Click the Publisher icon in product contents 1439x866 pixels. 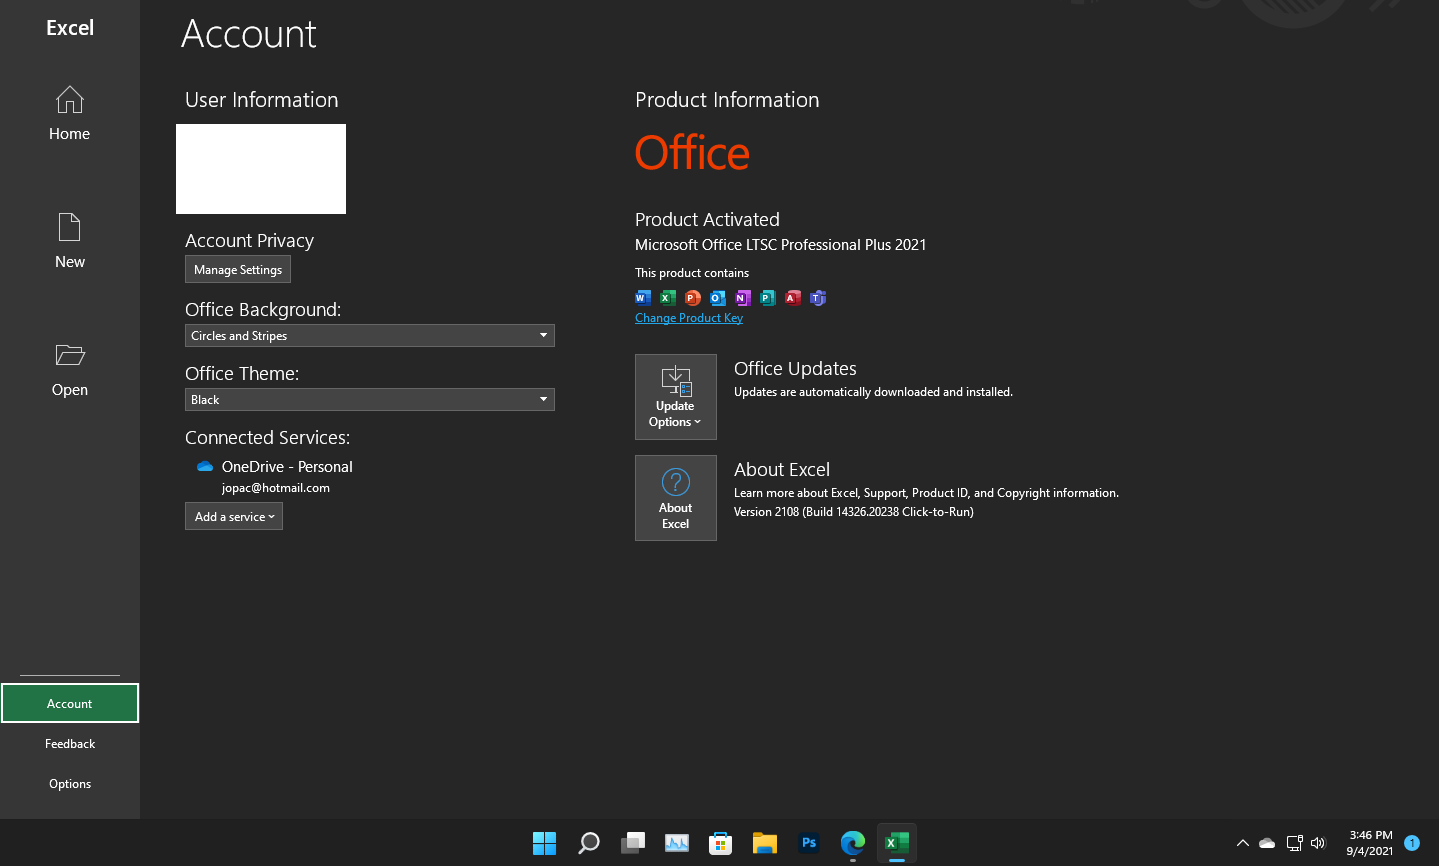point(768,297)
